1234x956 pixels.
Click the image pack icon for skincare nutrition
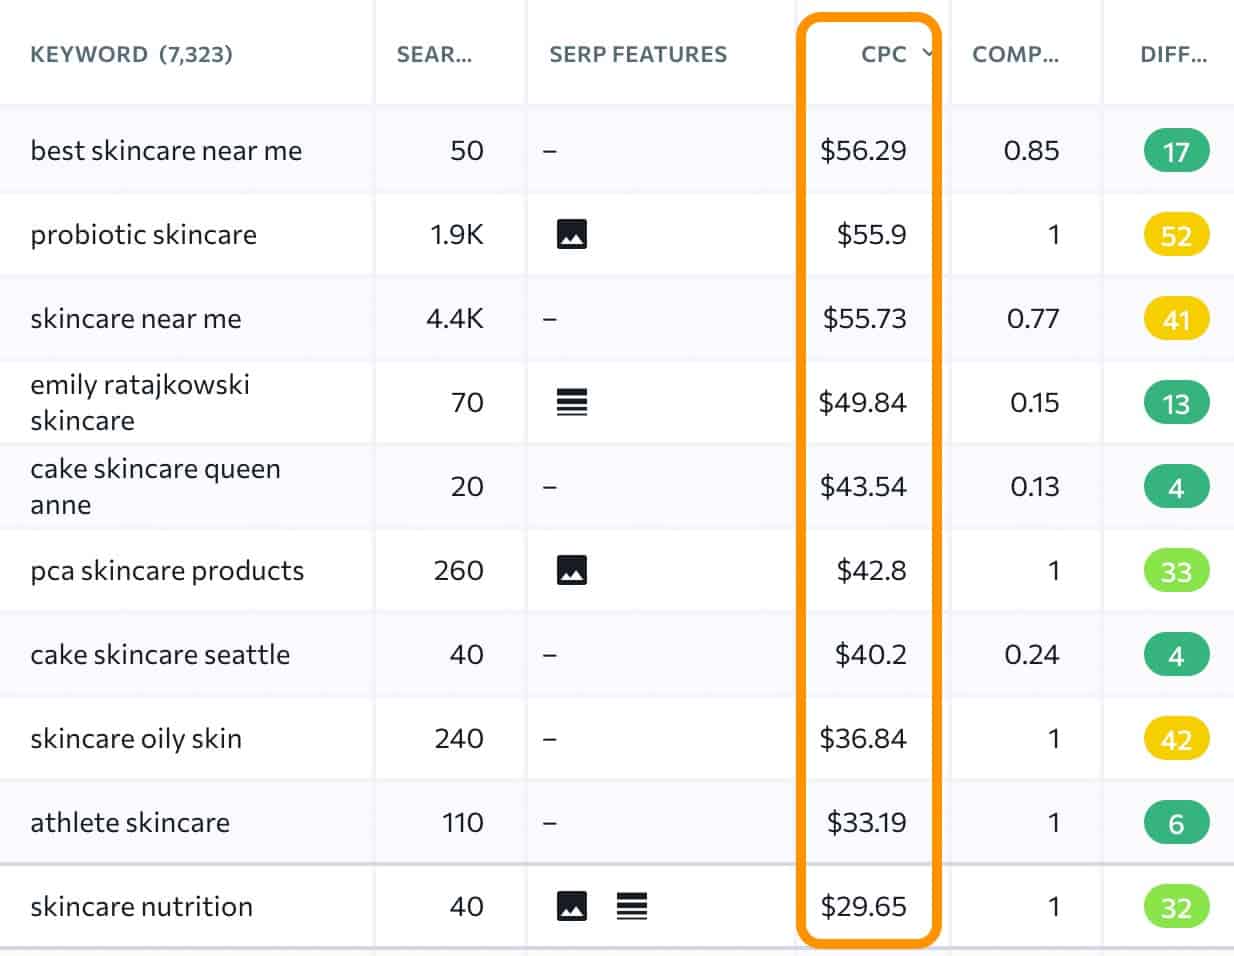point(572,907)
